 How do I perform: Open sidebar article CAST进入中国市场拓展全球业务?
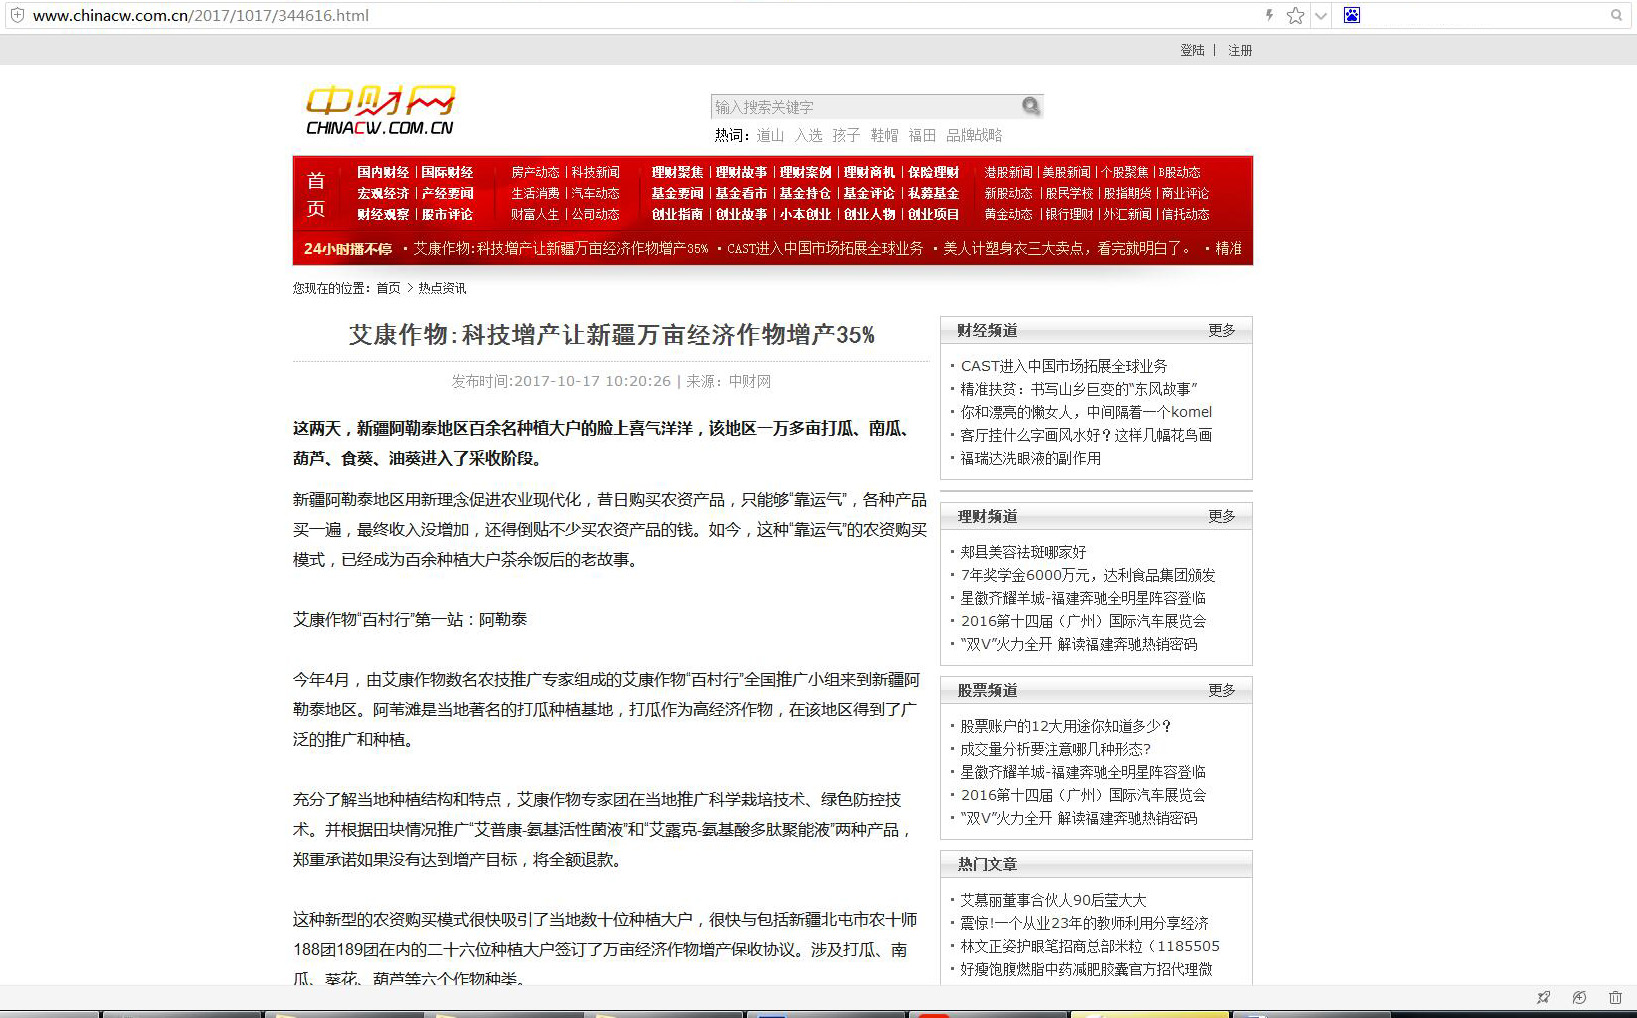coord(1064,366)
